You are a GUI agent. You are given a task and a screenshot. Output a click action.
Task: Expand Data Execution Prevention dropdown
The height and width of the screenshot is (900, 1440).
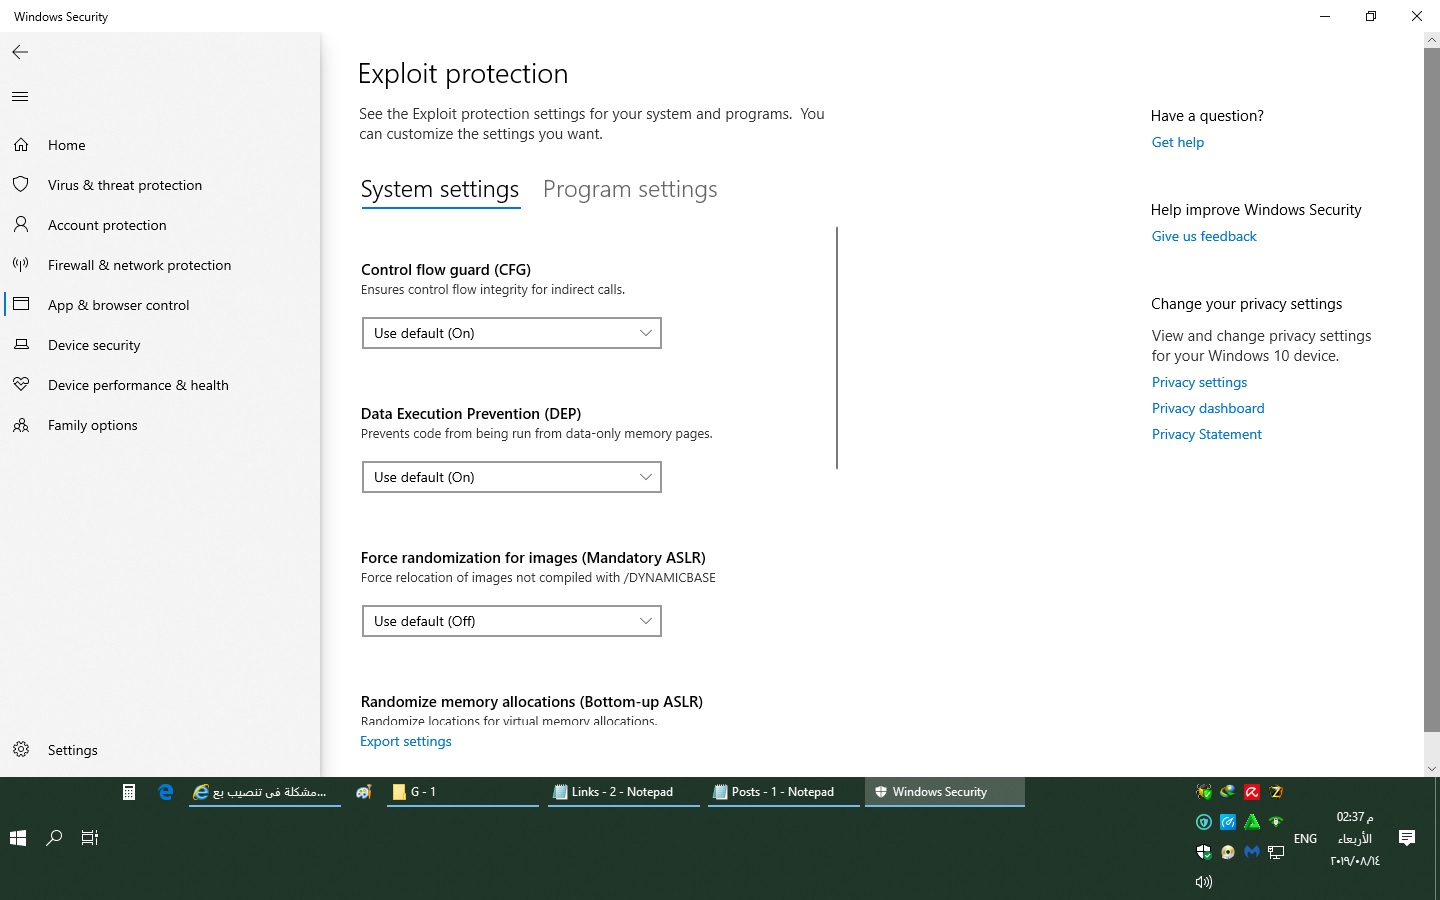tap(511, 477)
